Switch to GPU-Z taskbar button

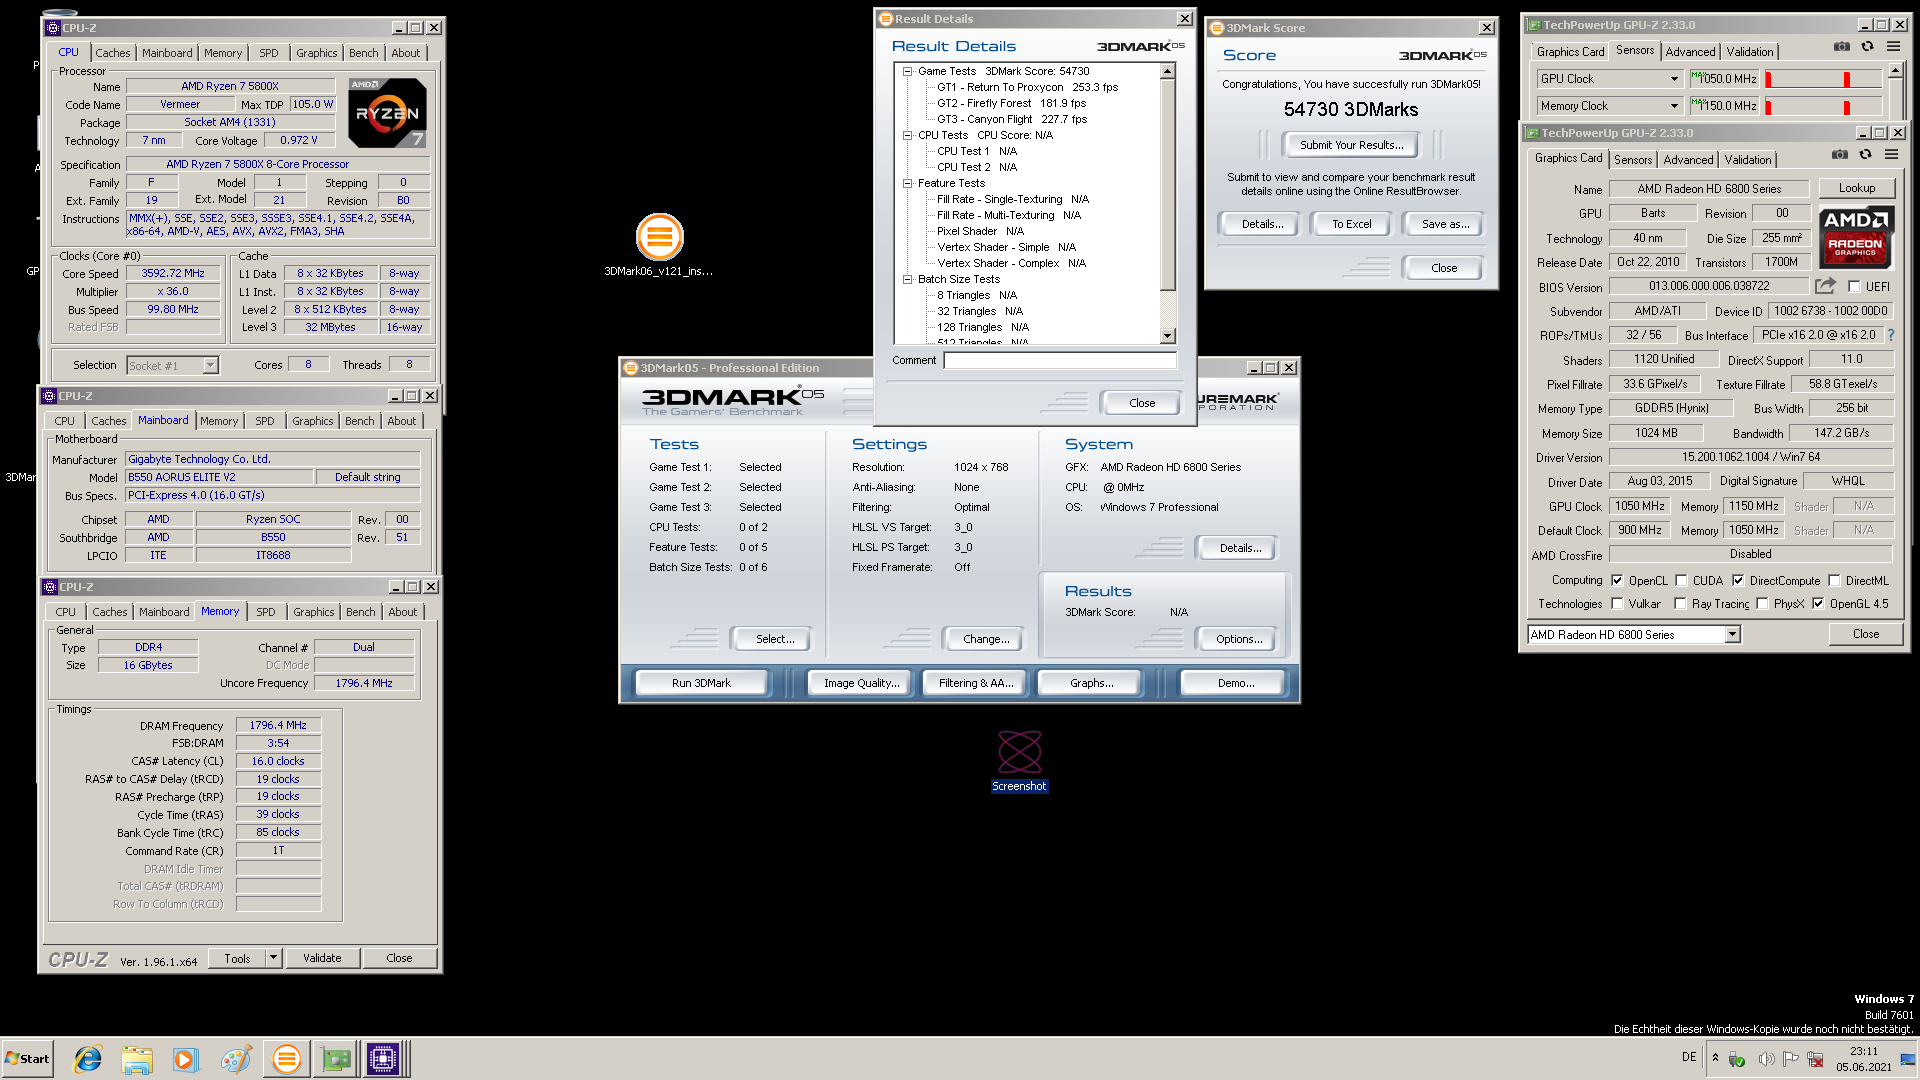336,1059
